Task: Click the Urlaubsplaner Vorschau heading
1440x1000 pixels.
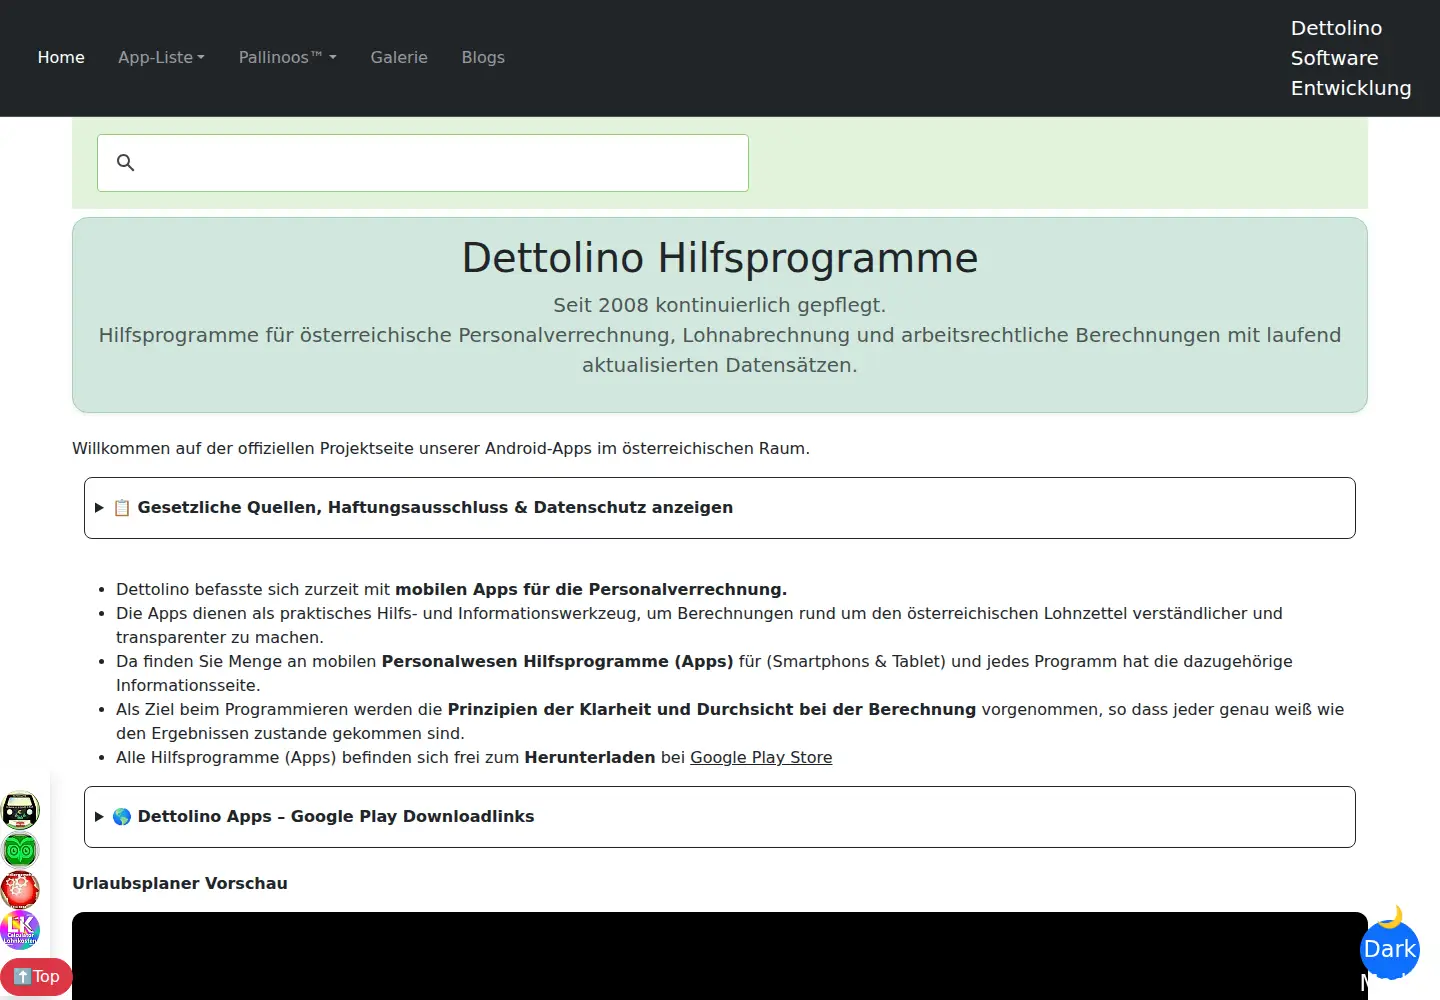Action: click(180, 884)
